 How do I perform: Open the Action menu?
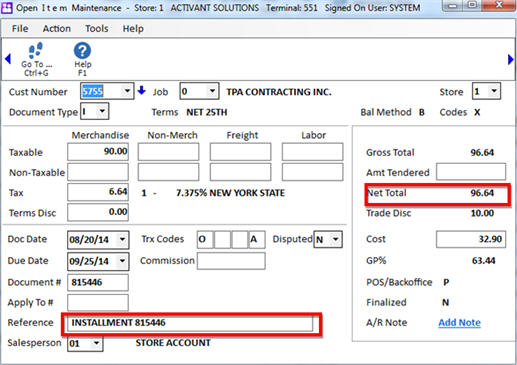57,29
